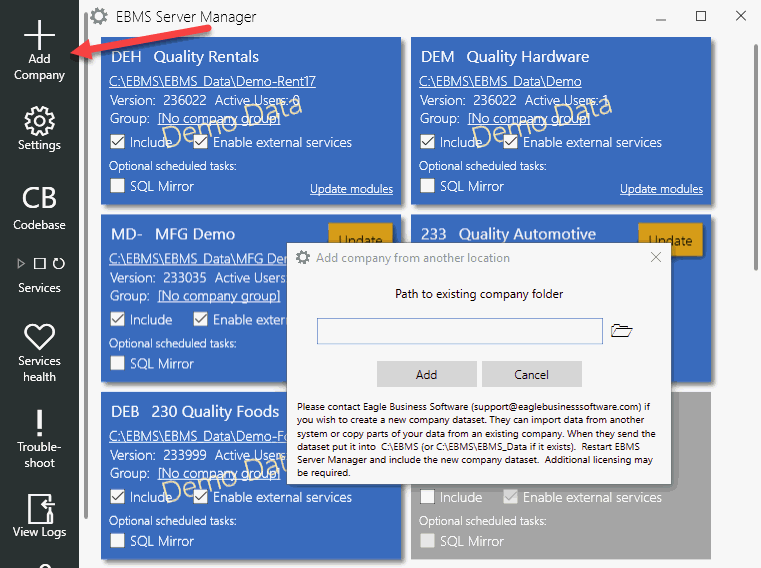Click the sidebar vertical scrollbar
Screen dimensions: 761x568
(86, 265)
